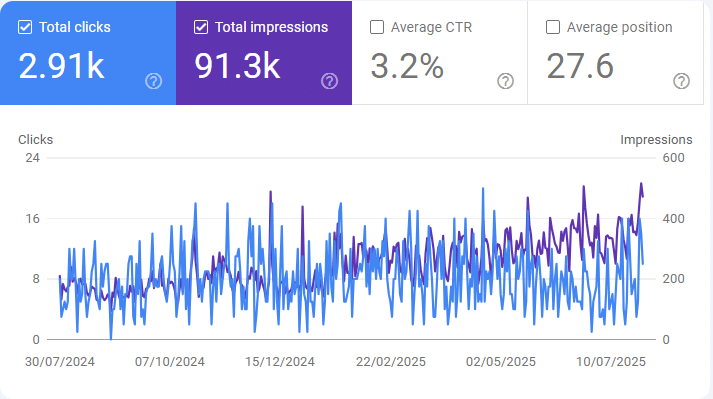Enable the Average position checkbox
The image size is (713, 399).
click(x=553, y=27)
